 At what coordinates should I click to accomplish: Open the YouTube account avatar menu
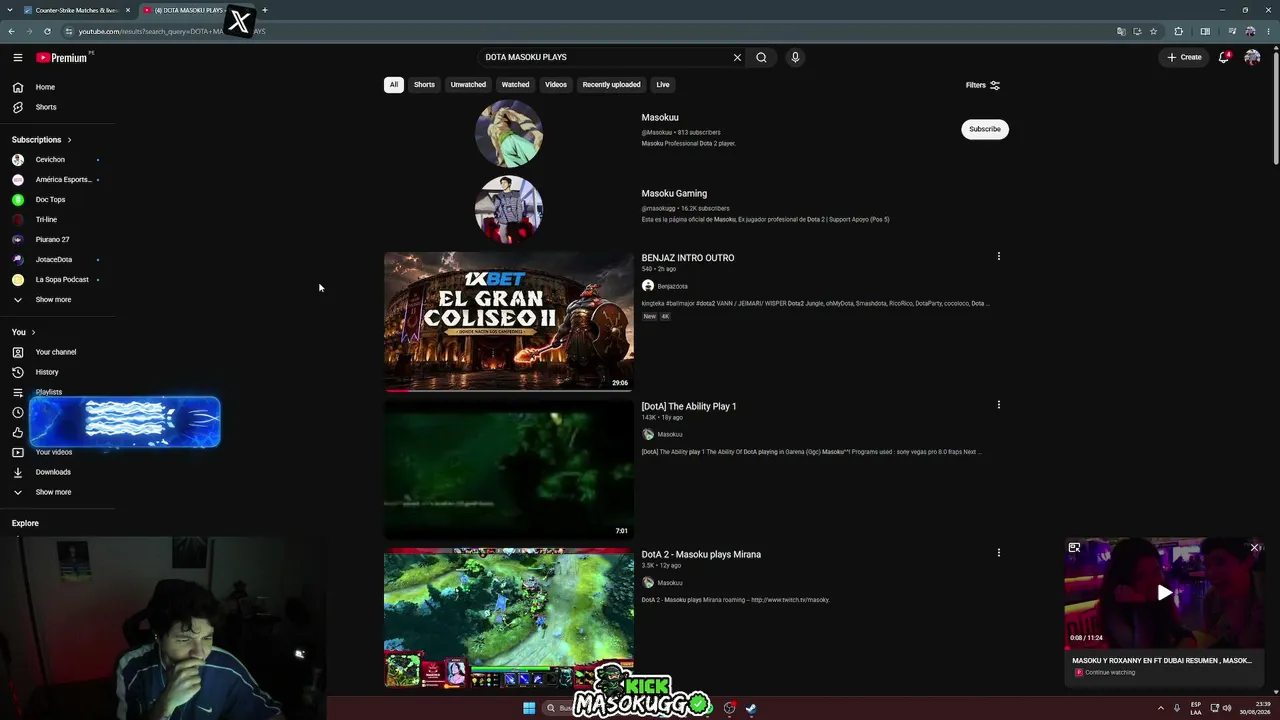[x=1252, y=57]
